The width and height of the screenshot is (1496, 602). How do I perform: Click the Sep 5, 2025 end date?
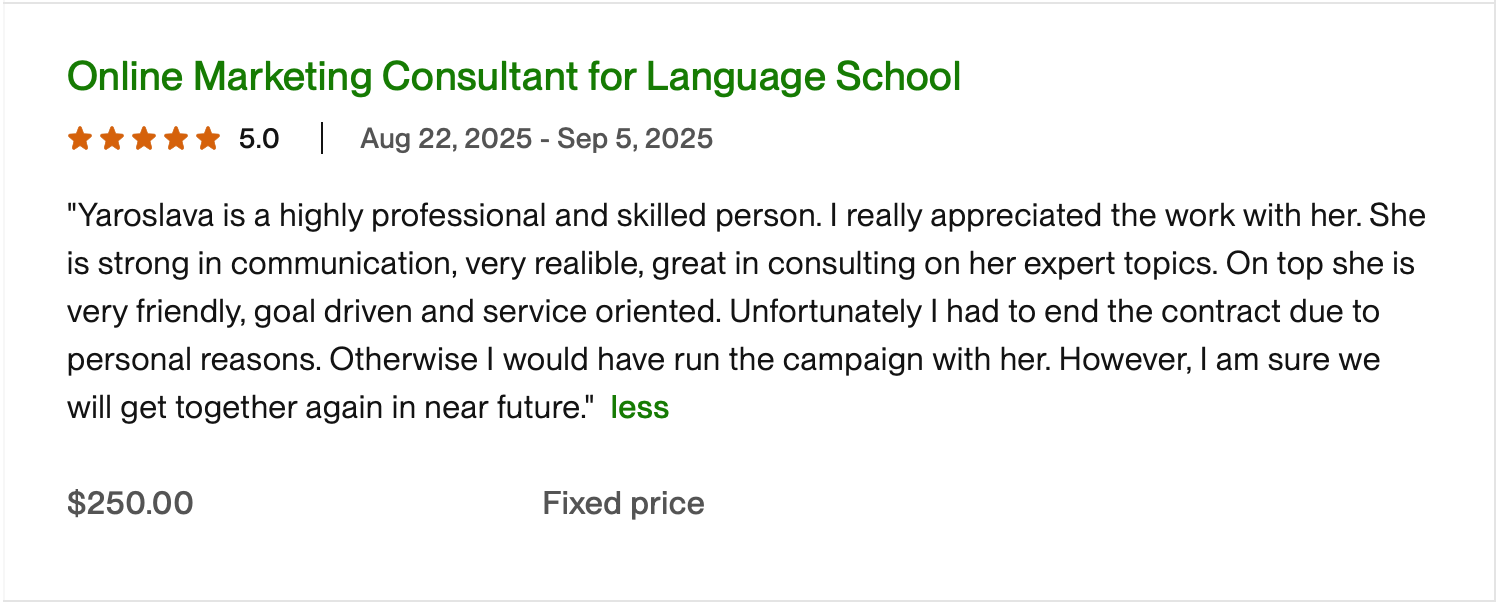pos(635,139)
